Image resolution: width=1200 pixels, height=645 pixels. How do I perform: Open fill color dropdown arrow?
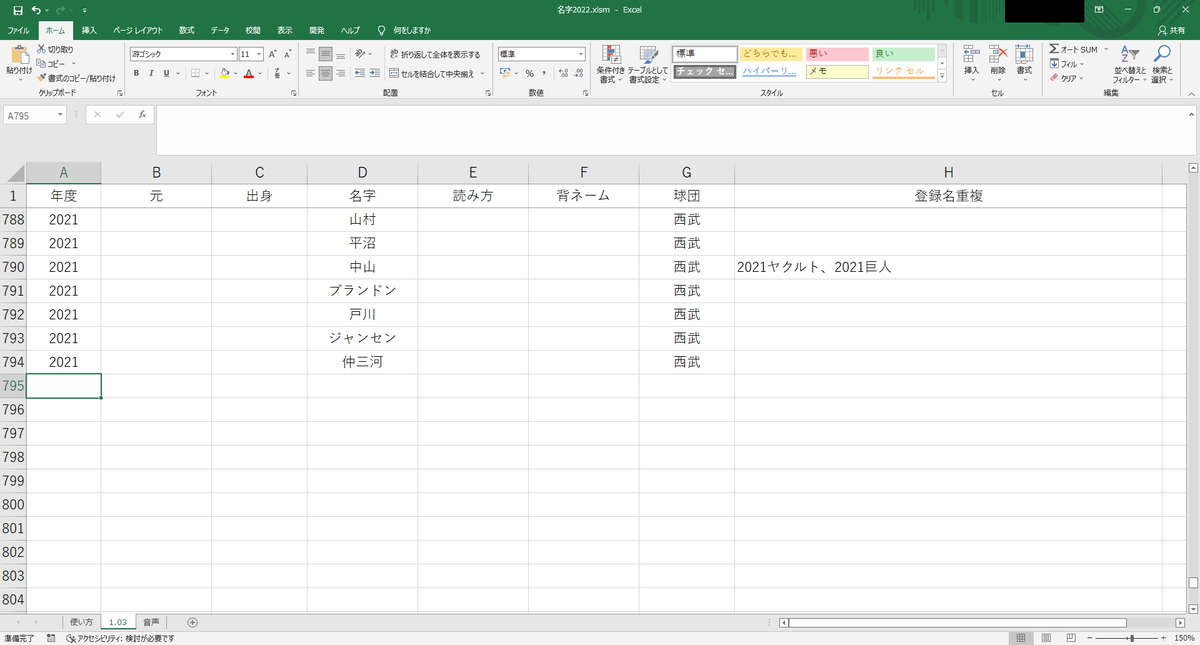tap(236, 73)
